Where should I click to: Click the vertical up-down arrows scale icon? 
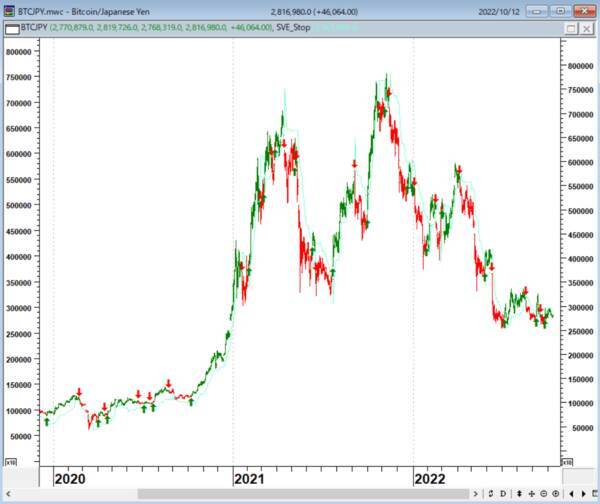pyautogui.click(x=519, y=494)
